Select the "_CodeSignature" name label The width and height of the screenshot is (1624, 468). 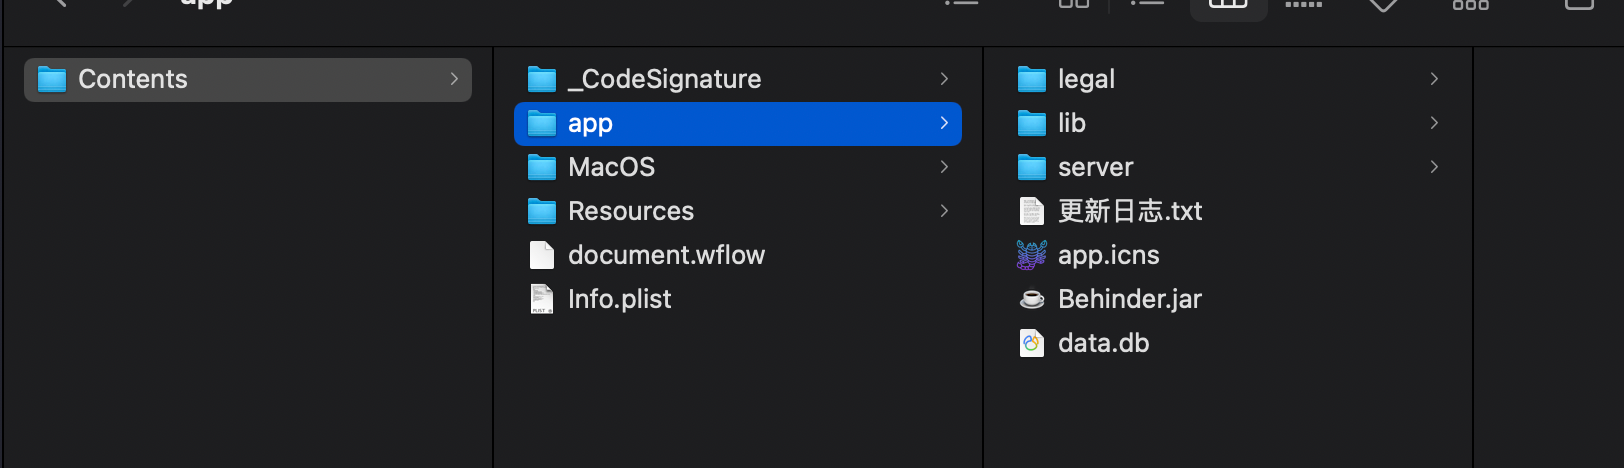[665, 79]
